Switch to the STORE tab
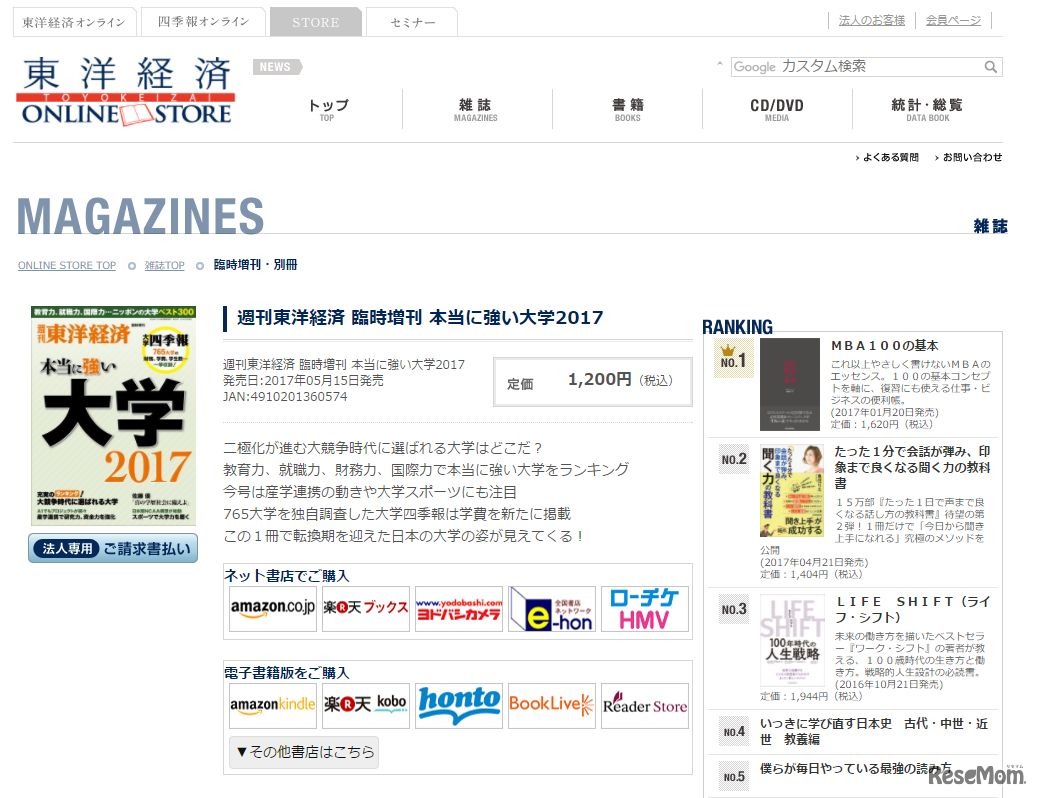Image resolution: width=1039 pixels, height=798 pixels. [x=315, y=21]
